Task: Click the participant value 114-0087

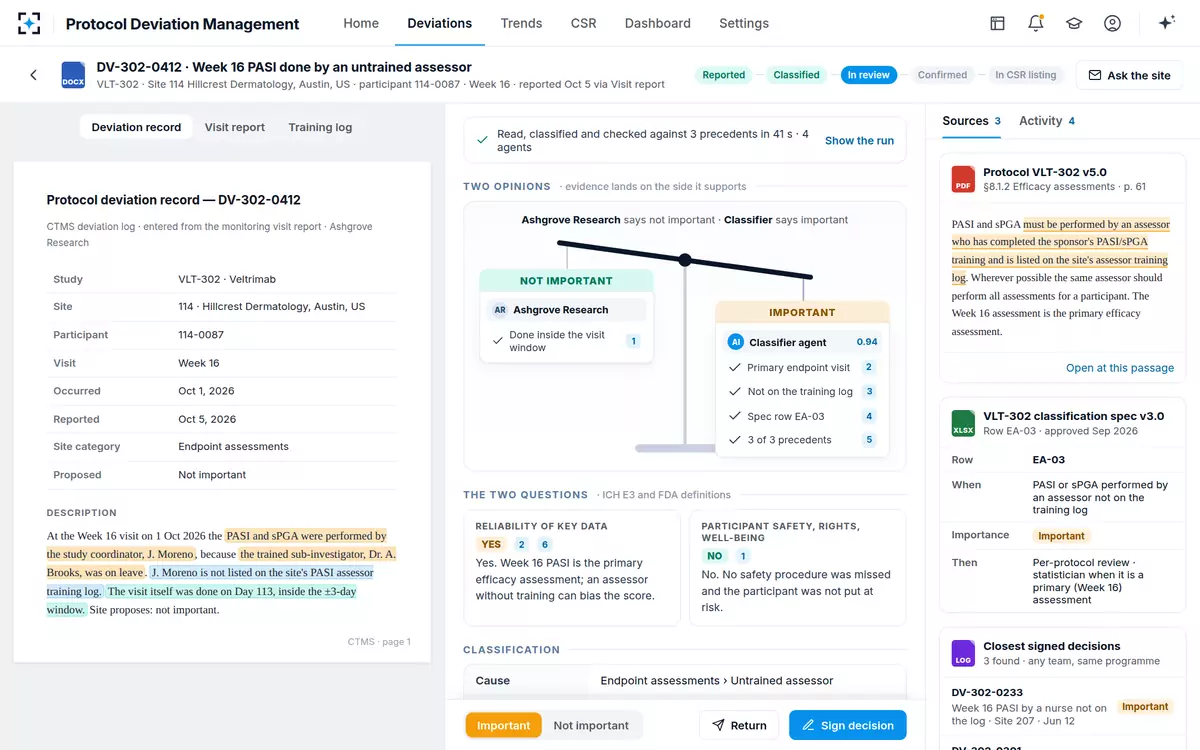Action: [201, 335]
